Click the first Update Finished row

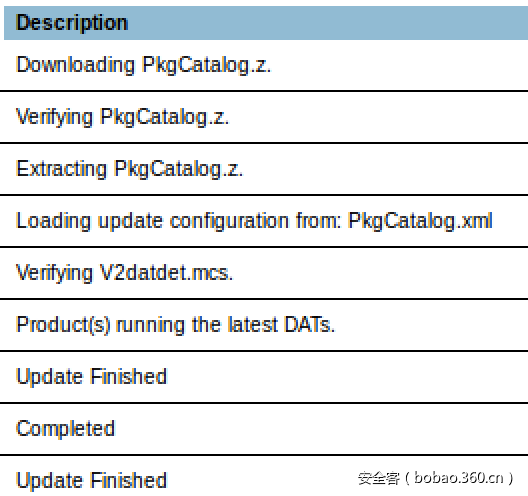(264, 377)
